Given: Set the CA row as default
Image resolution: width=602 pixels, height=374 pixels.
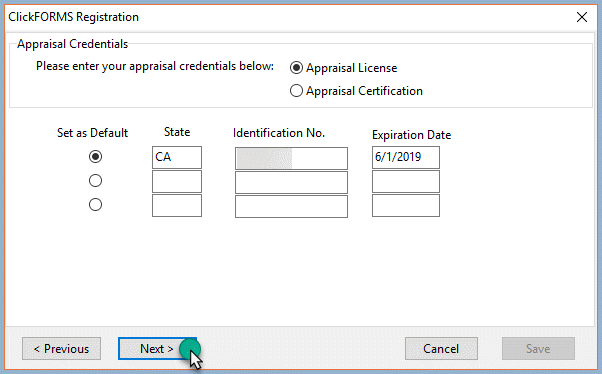Looking at the screenshot, I should pyautogui.click(x=95, y=157).
